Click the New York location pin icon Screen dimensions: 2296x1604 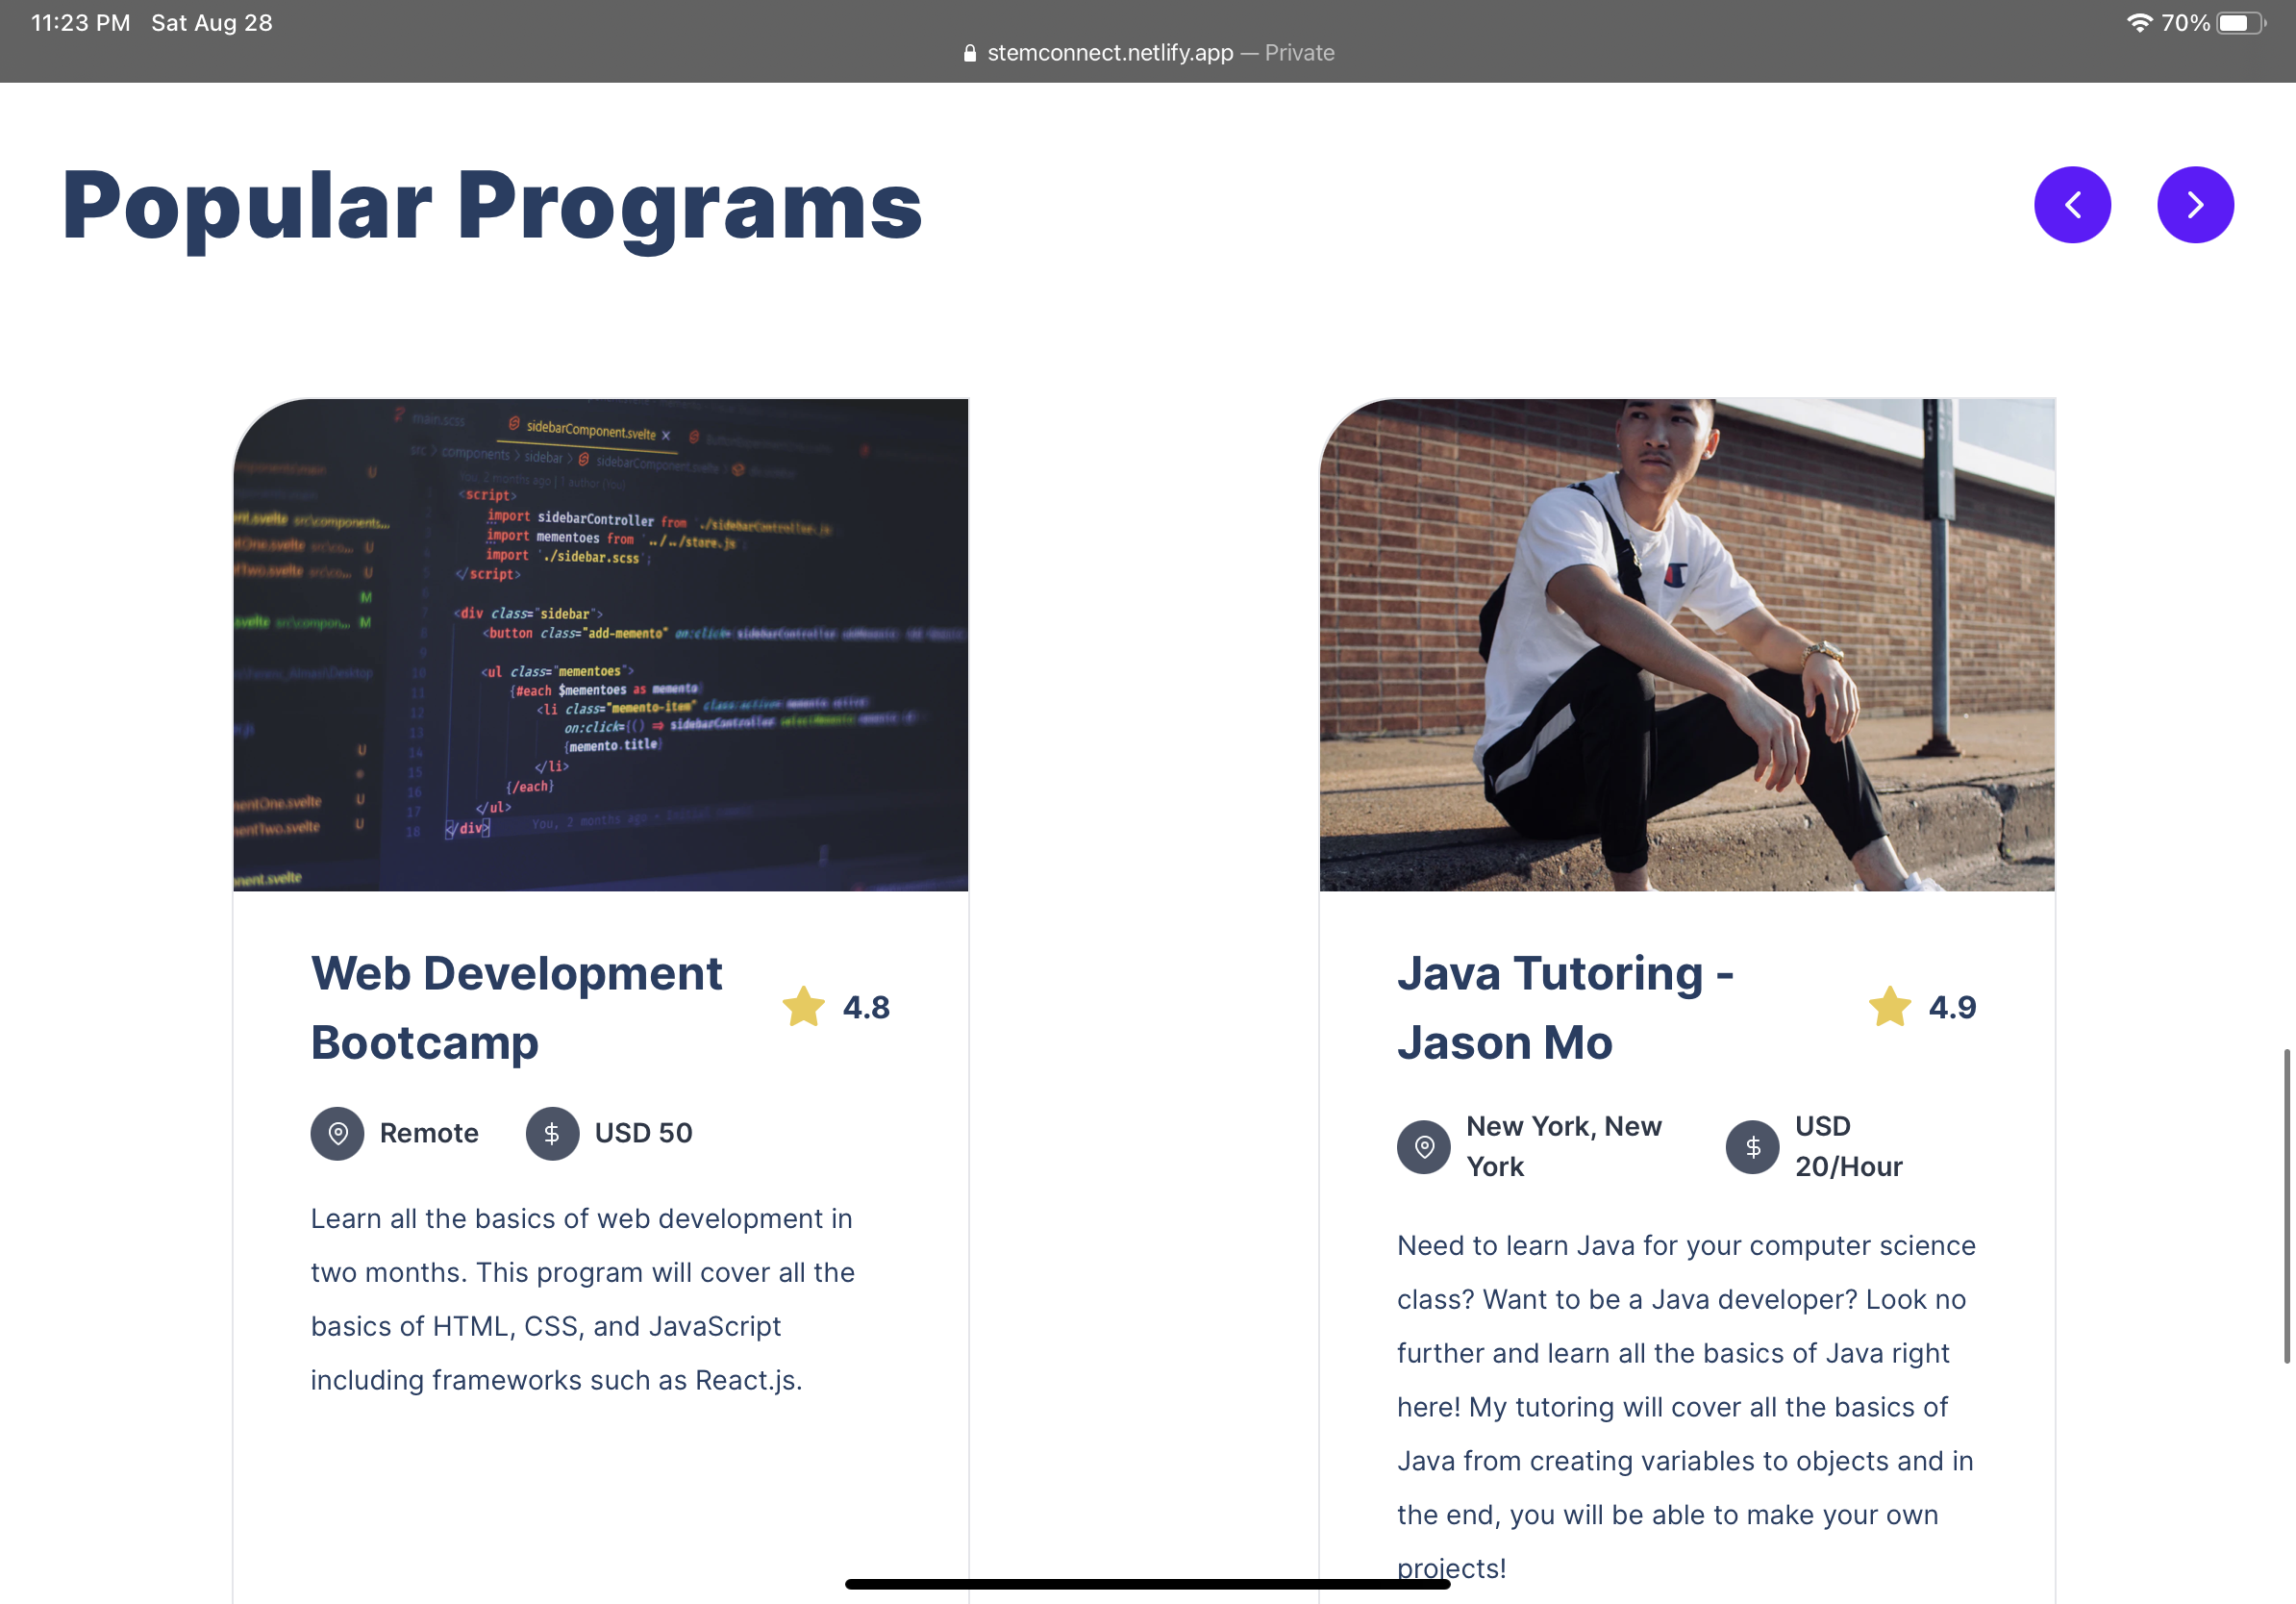point(1424,1147)
